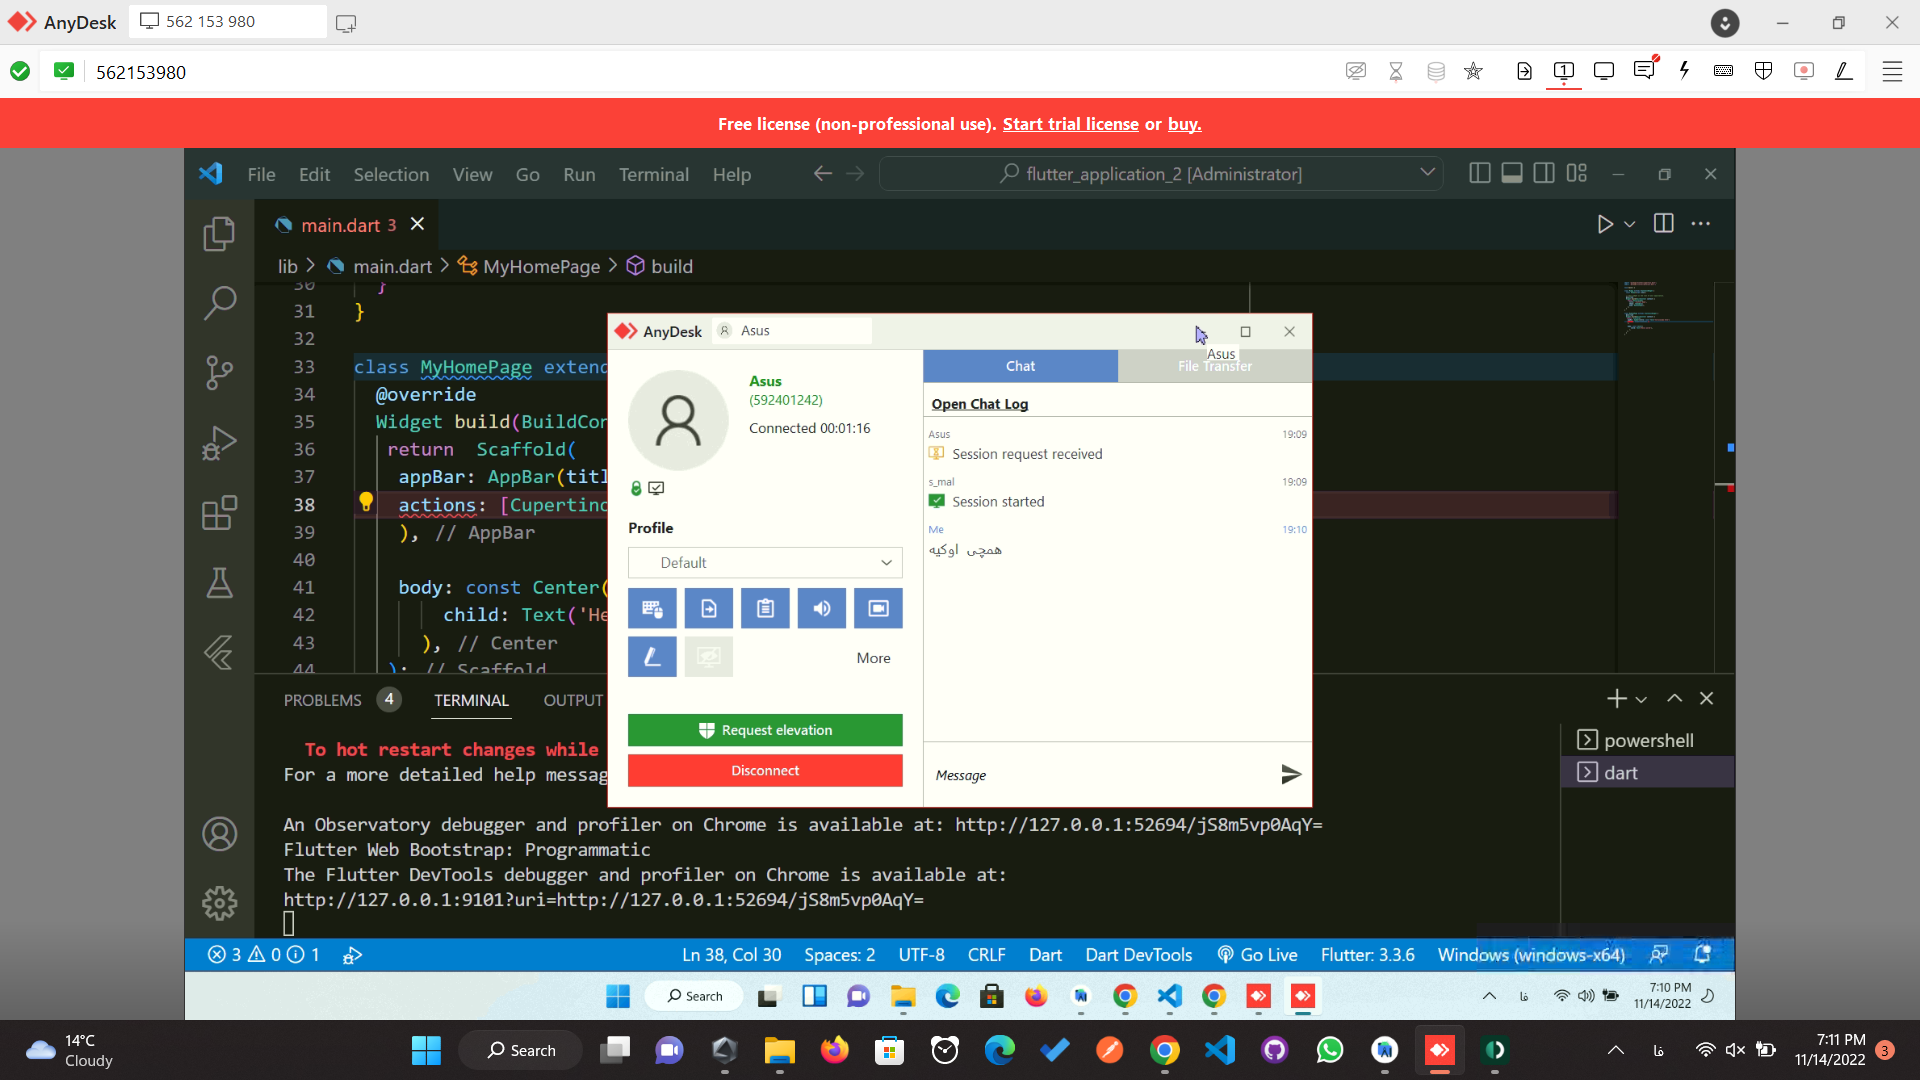This screenshot has height=1080, width=1920.
Task: Toggle VS Code primary sidebar layout
Action: coord(1480,173)
